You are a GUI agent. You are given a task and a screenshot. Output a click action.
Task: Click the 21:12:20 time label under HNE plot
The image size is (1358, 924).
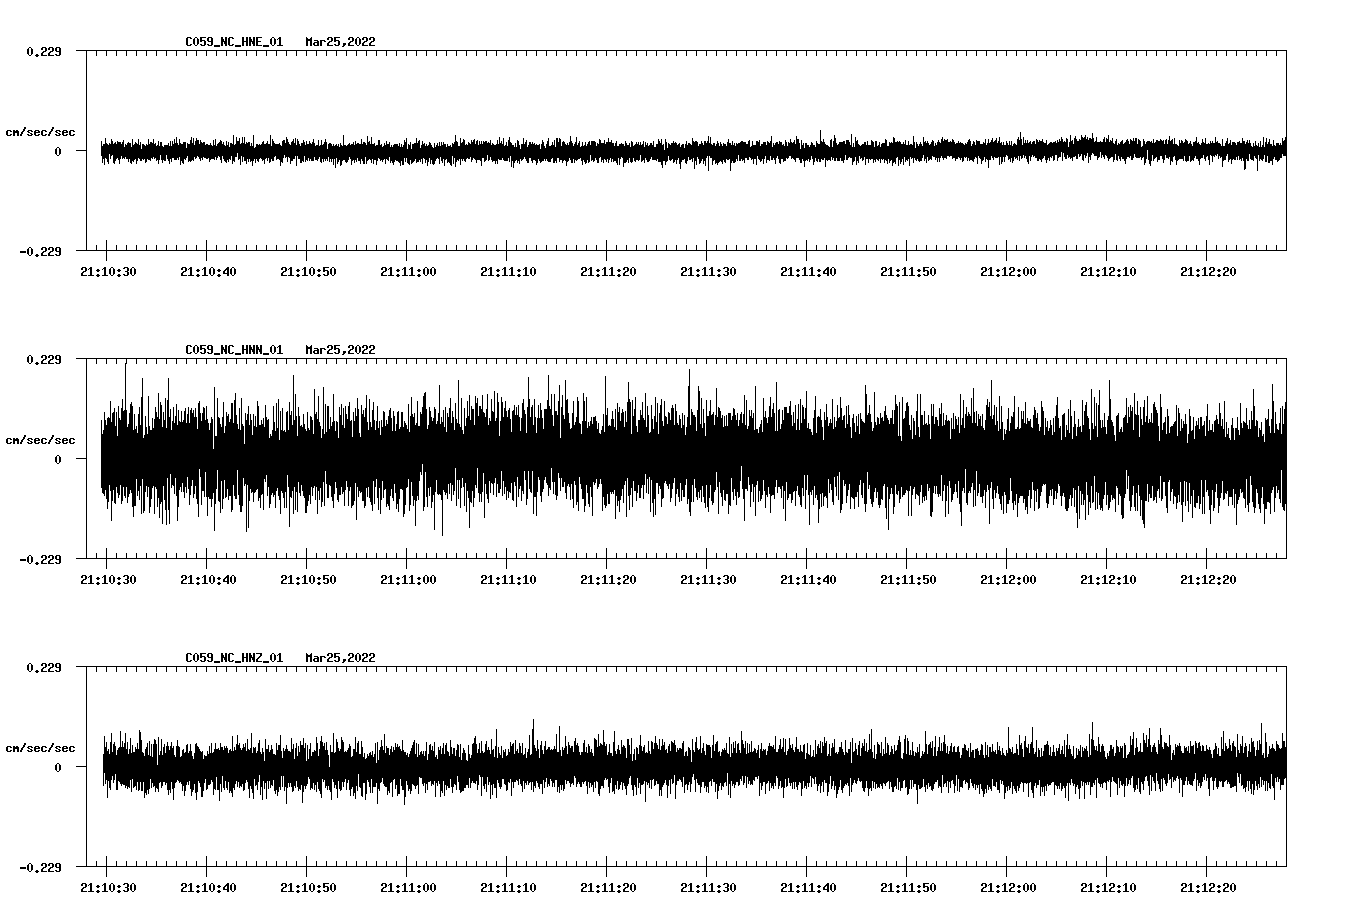[1208, 272]
